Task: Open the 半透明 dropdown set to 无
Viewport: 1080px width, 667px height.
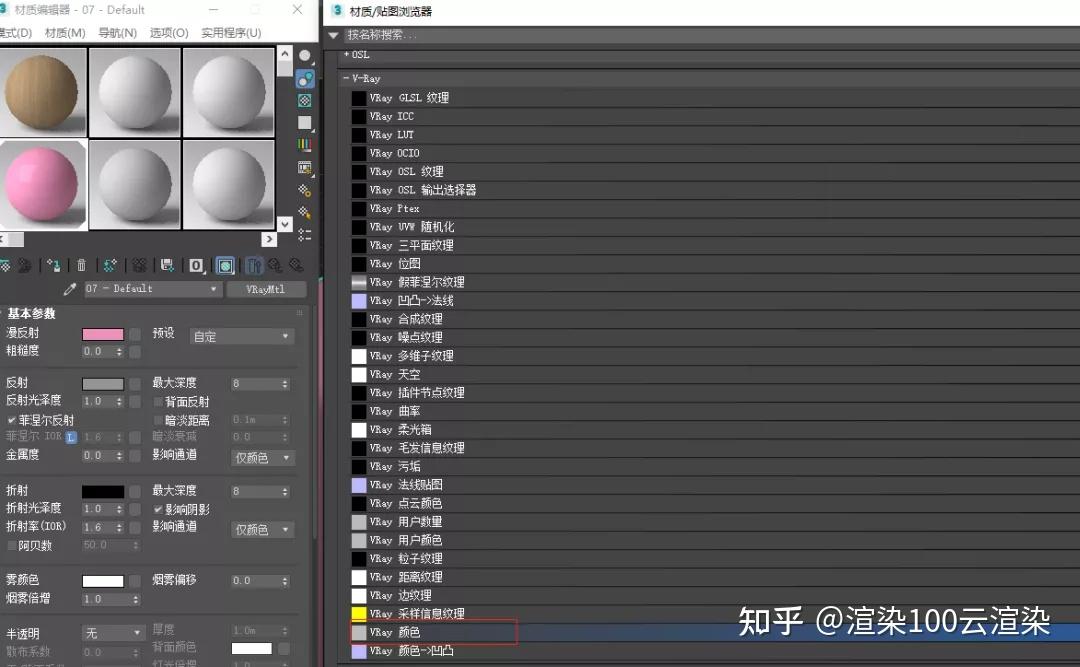Action: tap(113, 632)
